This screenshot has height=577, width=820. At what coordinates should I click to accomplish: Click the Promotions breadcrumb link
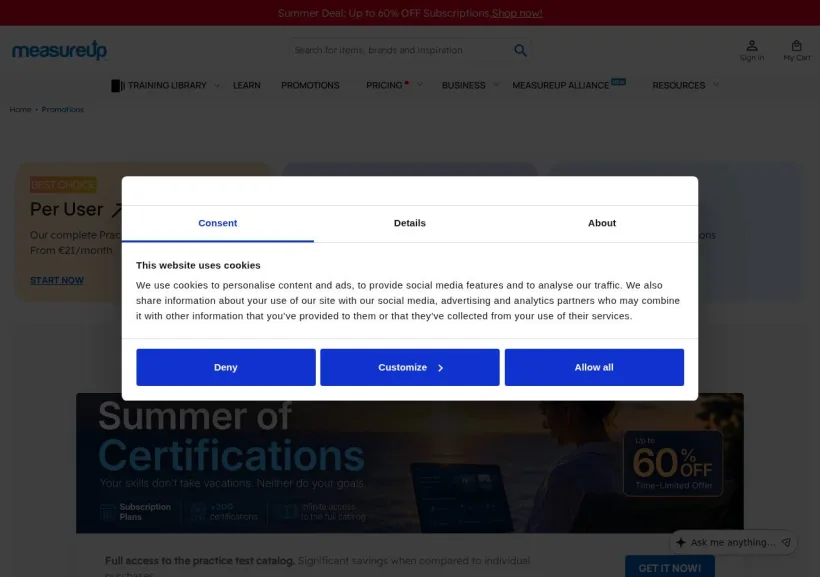click(63, 109)
